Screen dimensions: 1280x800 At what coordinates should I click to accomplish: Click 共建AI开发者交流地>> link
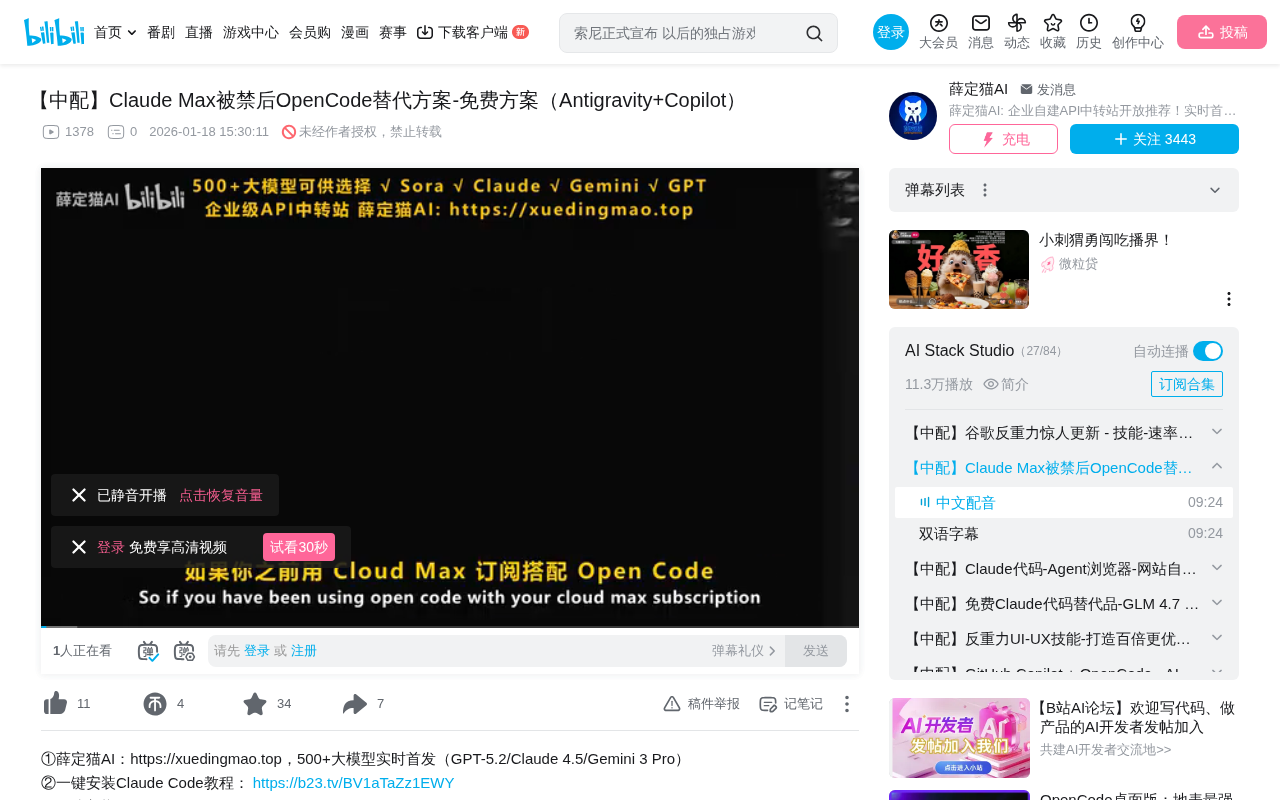(x=1106, y=749)
